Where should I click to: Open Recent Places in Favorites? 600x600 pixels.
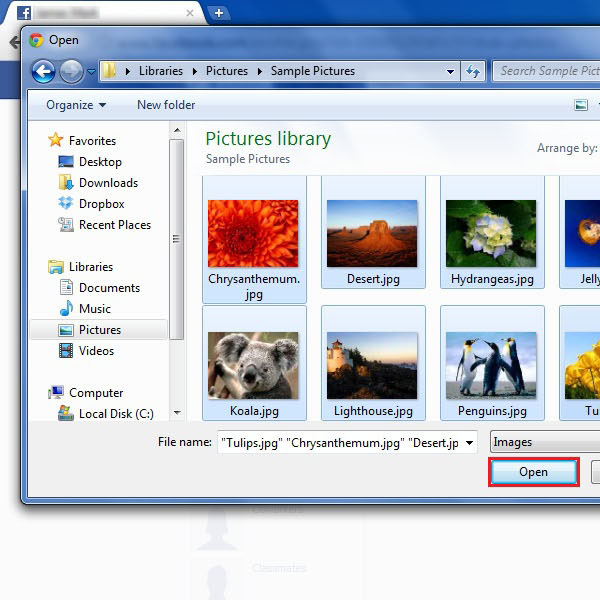coord(115,225)
